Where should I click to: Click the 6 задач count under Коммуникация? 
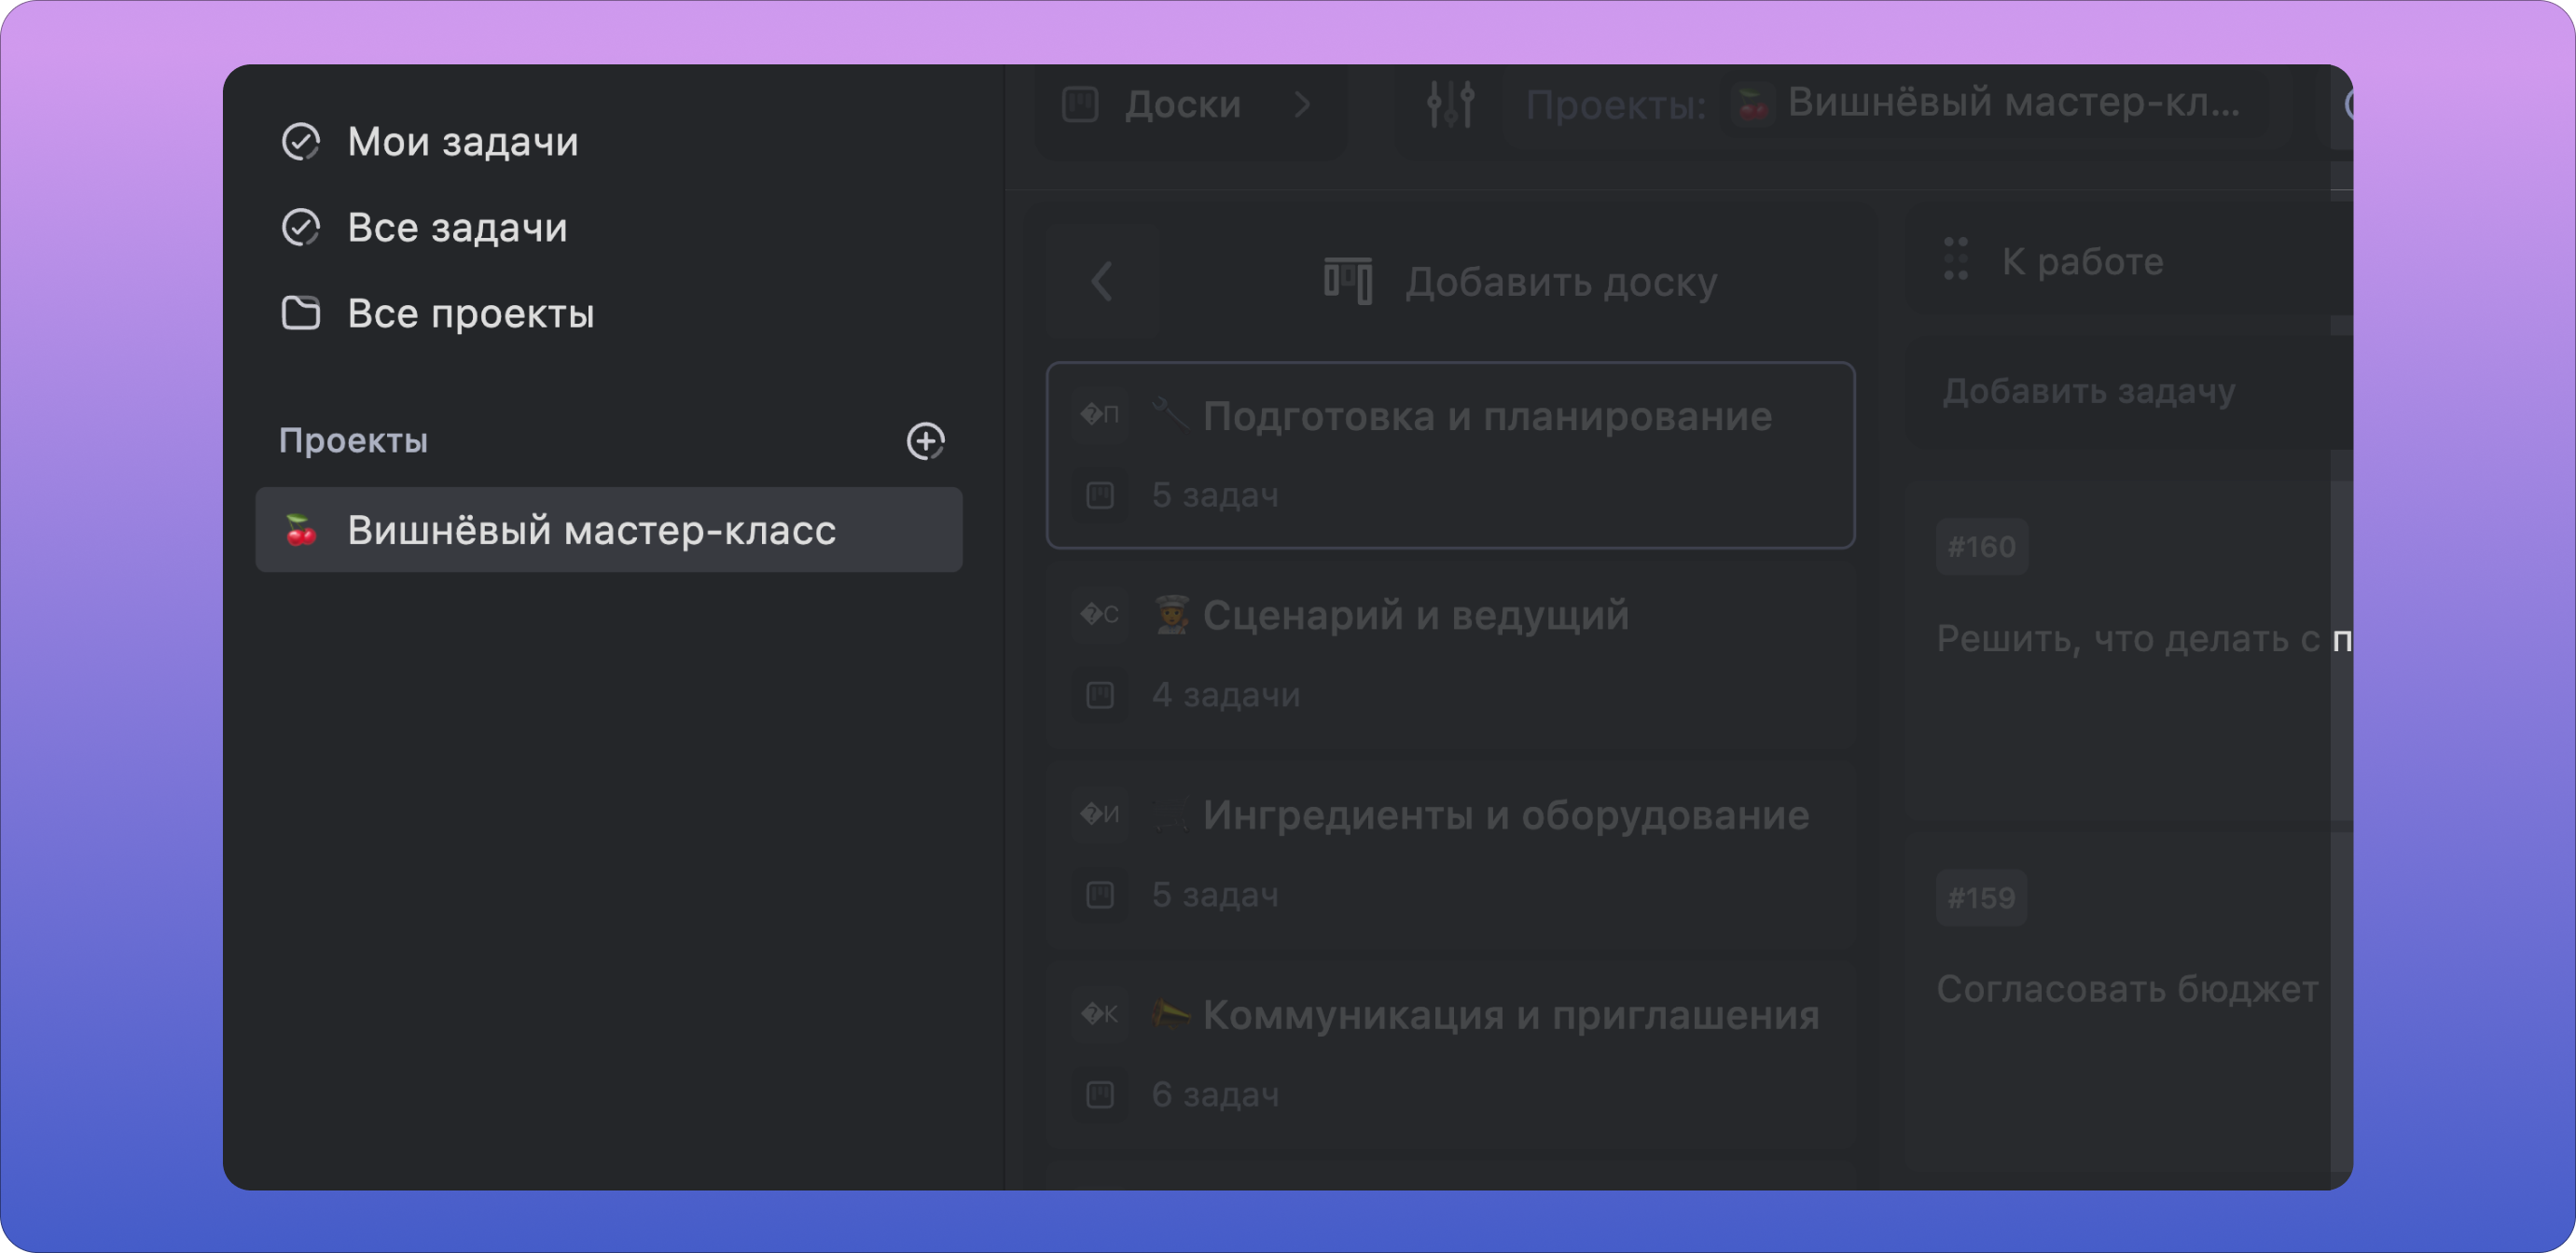point(1215,1095)
